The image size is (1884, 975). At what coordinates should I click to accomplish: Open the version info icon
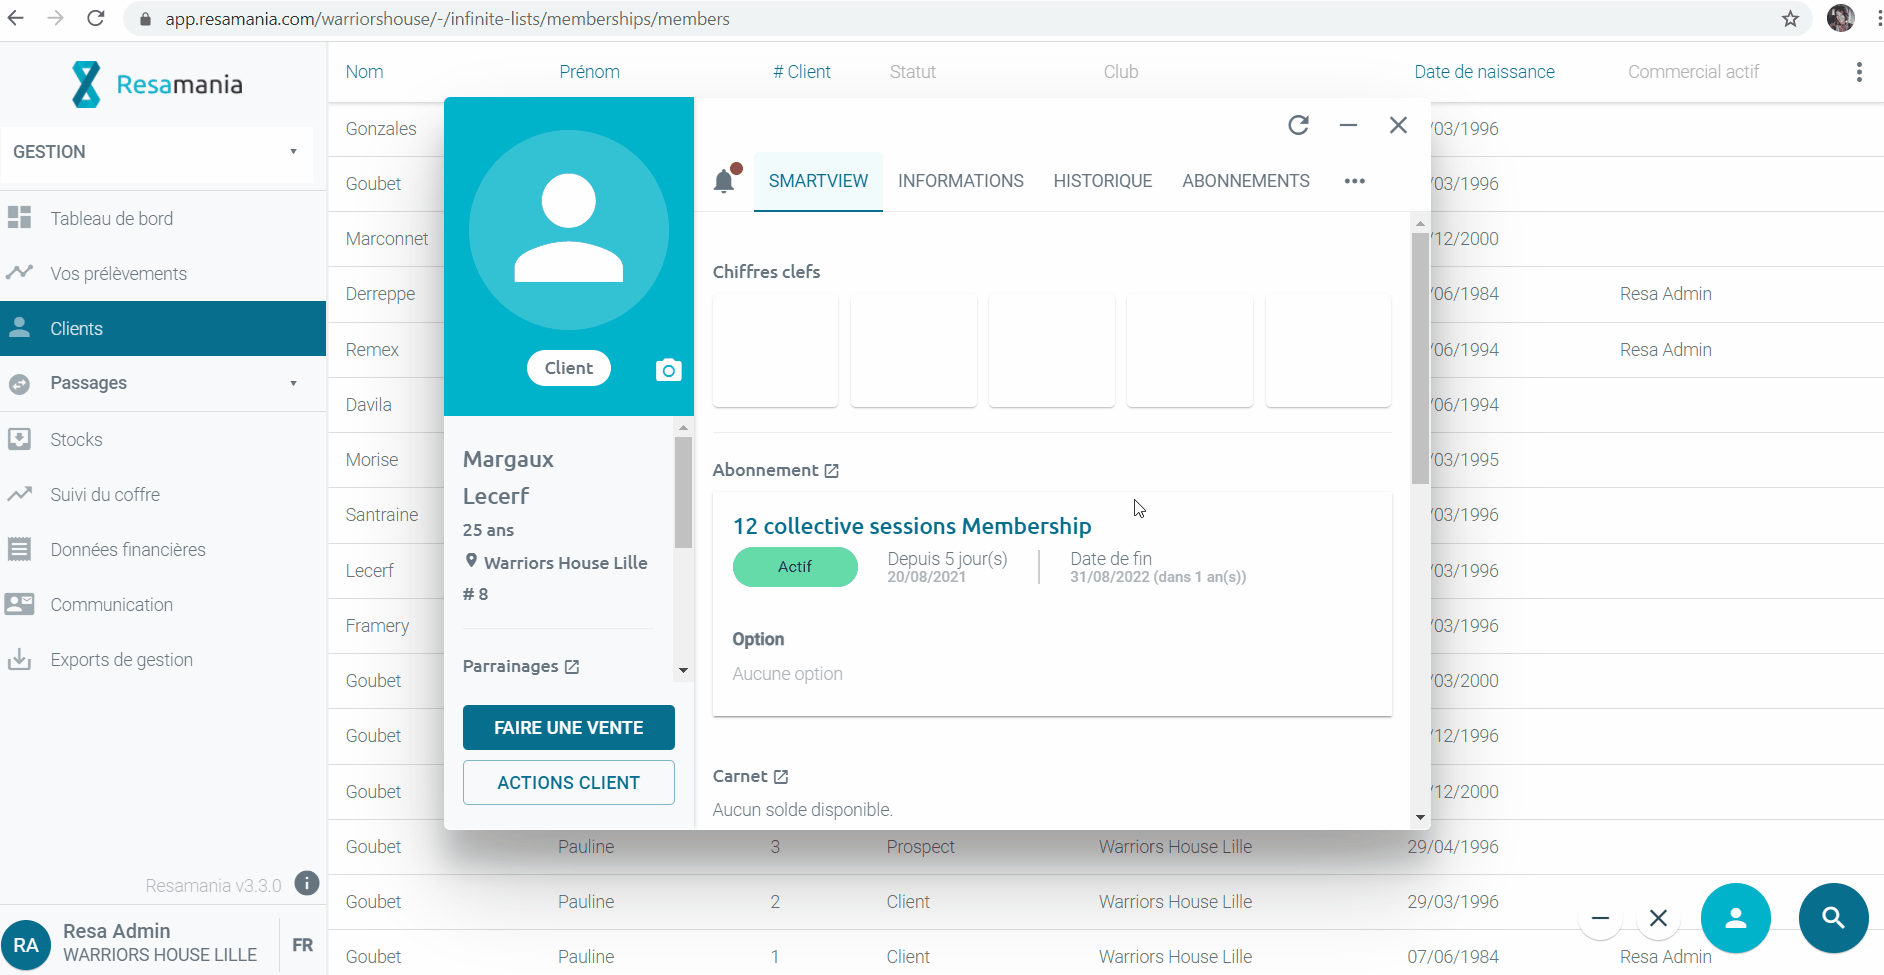pos(307,884)
